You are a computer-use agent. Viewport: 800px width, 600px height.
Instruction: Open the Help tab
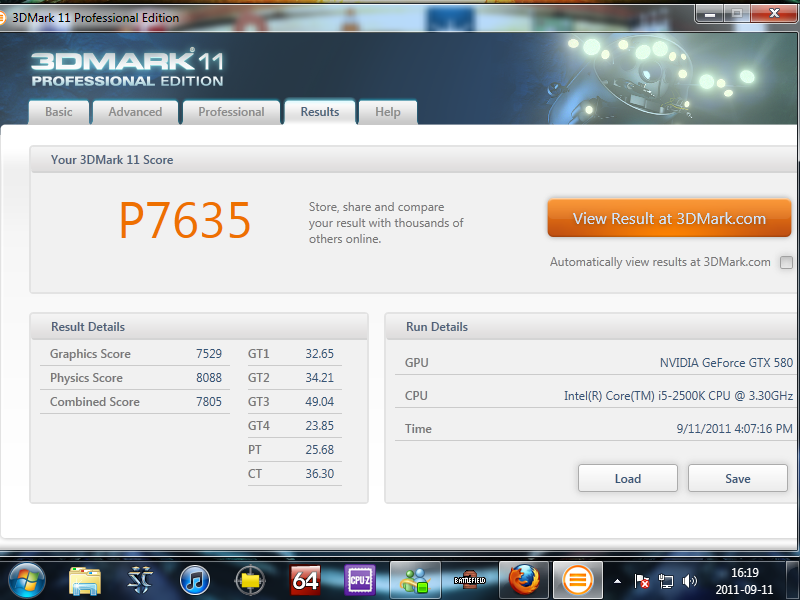(388, 112)
